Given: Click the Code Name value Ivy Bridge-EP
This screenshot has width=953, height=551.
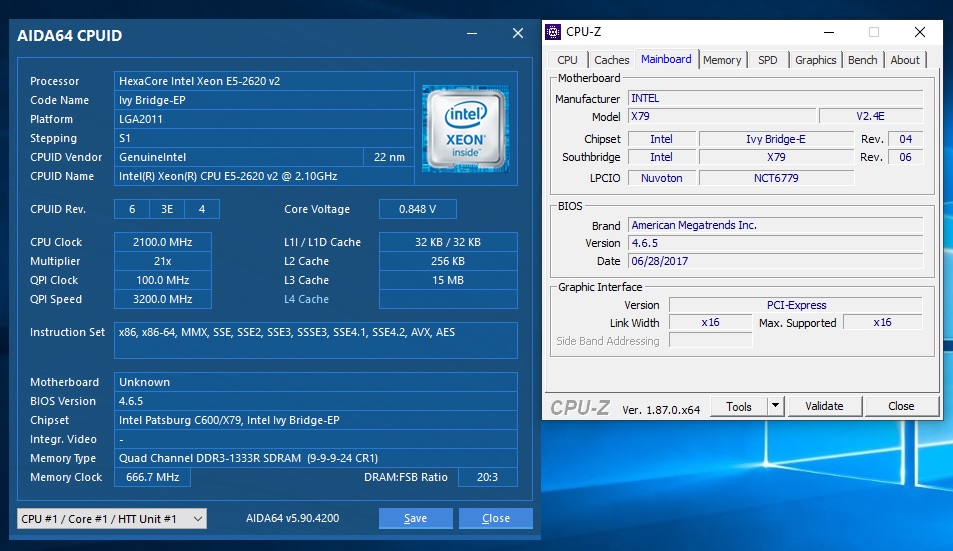Looking at the screenshot, I should tap(264, 100).
